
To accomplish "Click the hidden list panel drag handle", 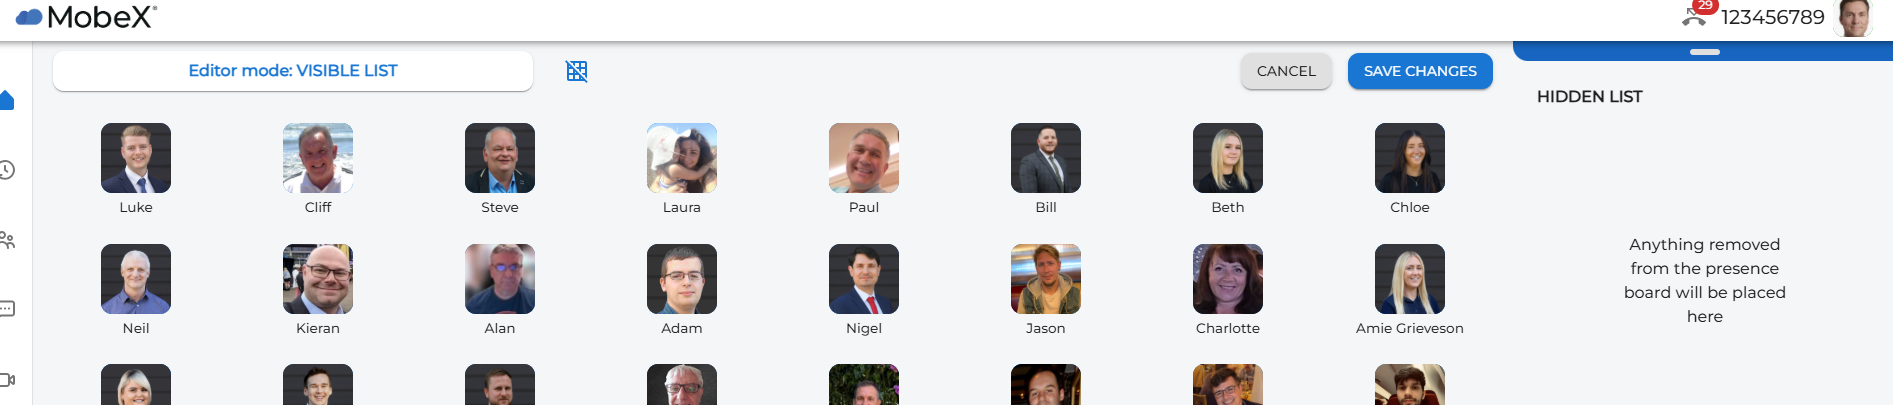I will click(x=1705, y=52).
